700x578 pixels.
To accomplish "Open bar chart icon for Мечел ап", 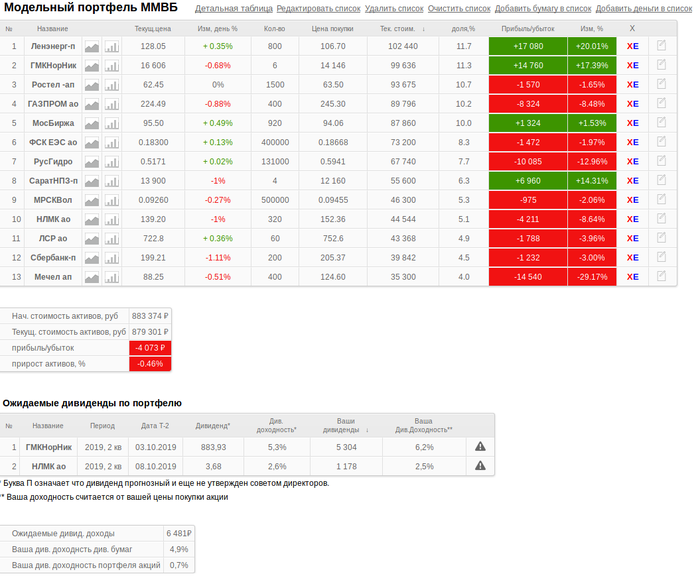I will pos(112,277).
